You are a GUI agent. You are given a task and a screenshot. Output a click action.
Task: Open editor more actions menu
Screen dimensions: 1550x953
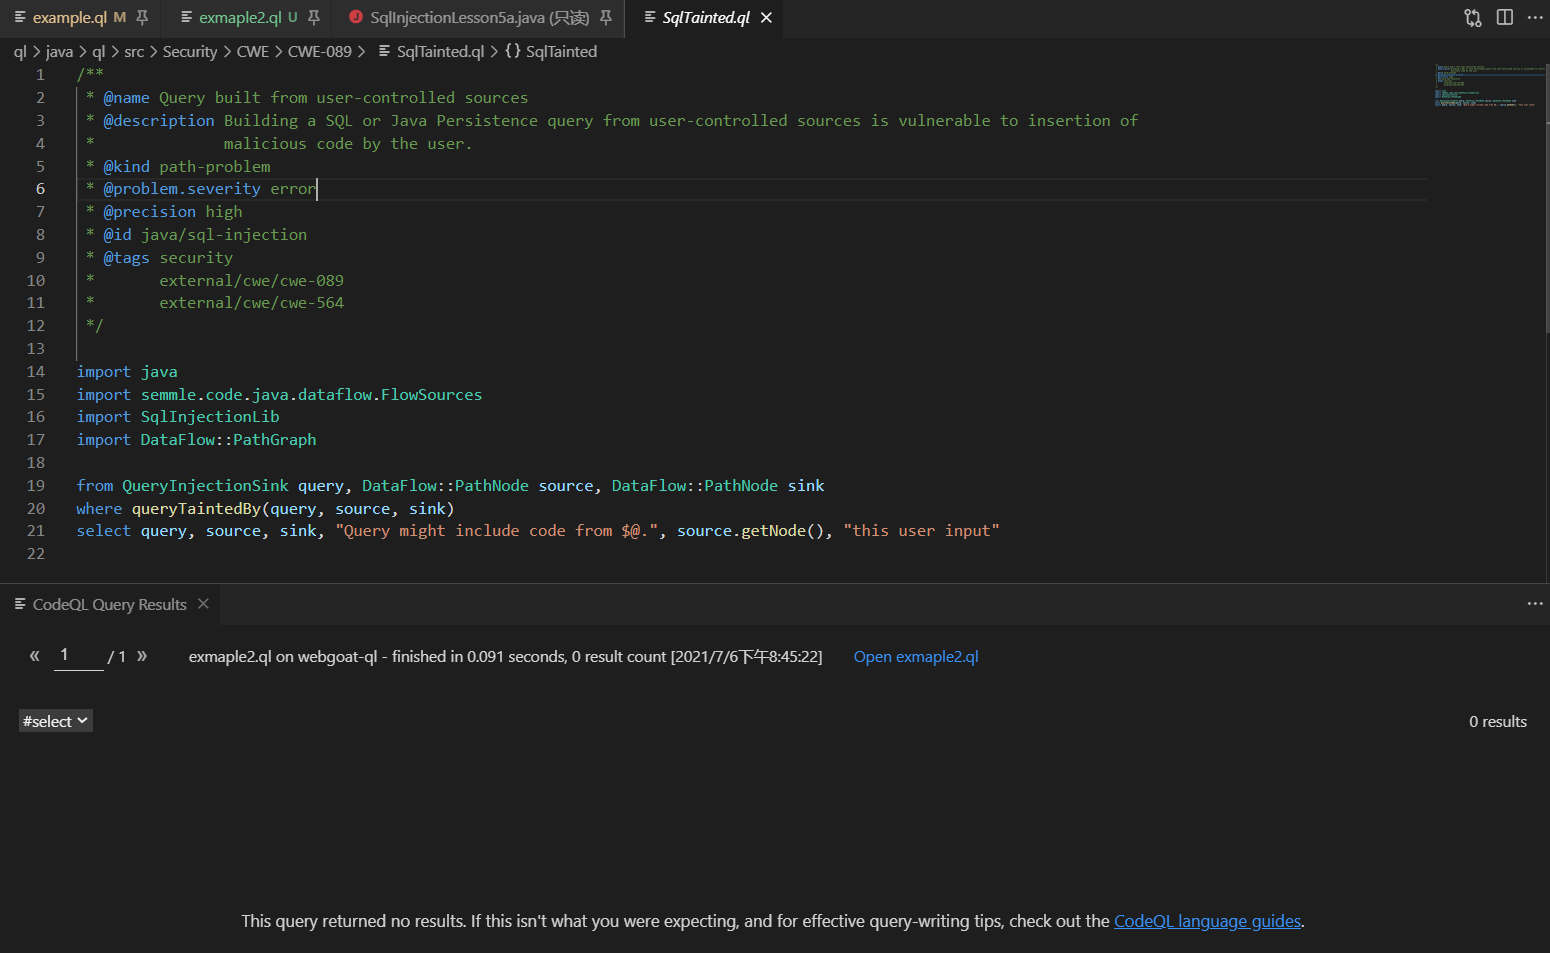1535,18
